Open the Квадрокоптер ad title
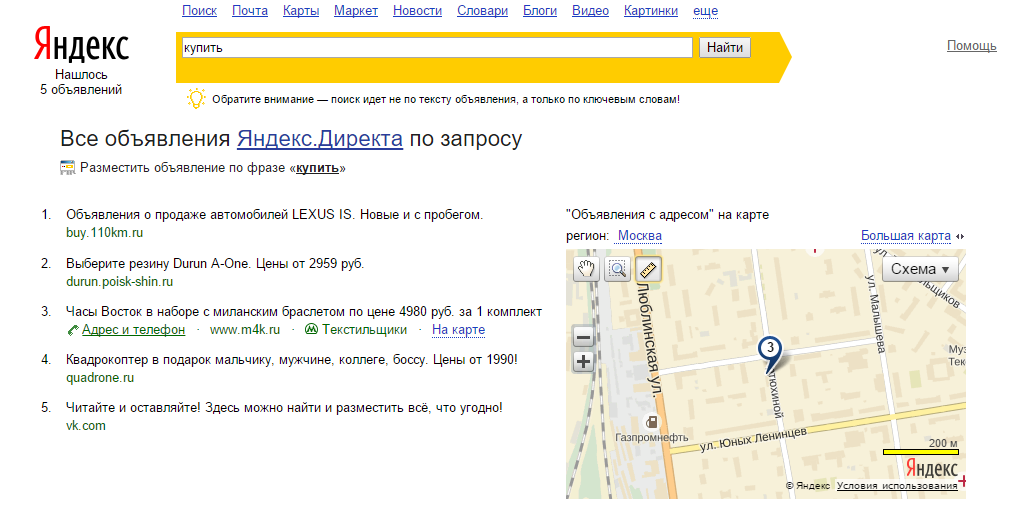The image size is (1009, 507). (x=292, y=360)
